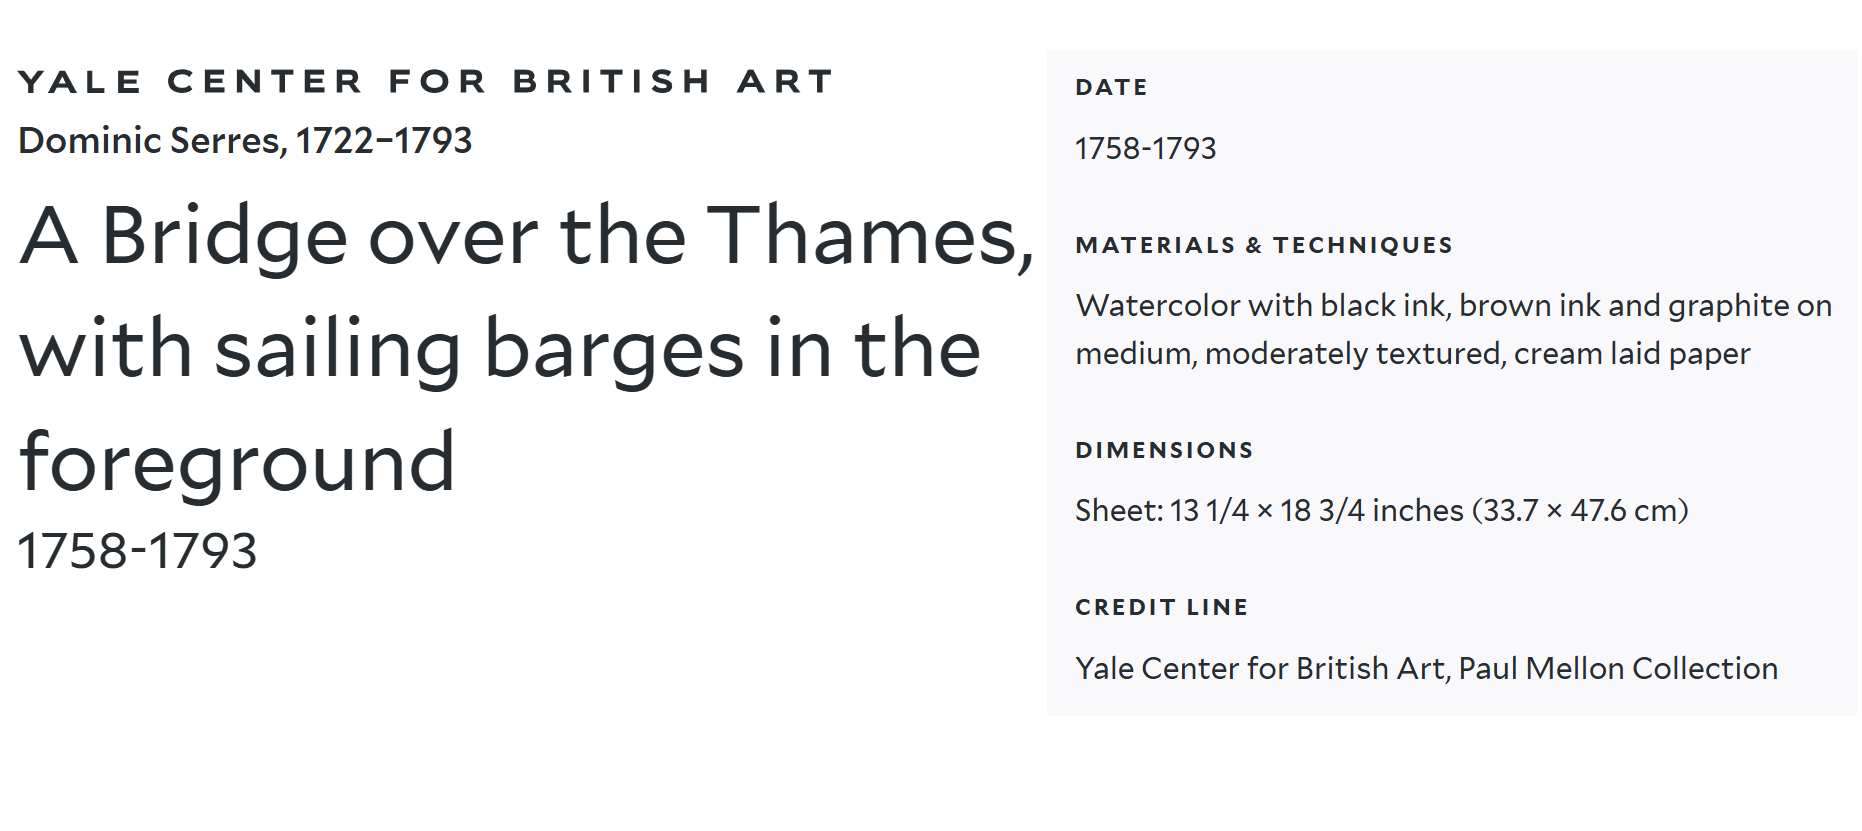This screenshot has width=1862, height=831.
Task: Click the word Thames in the title
Action: [x=868, y=237]
